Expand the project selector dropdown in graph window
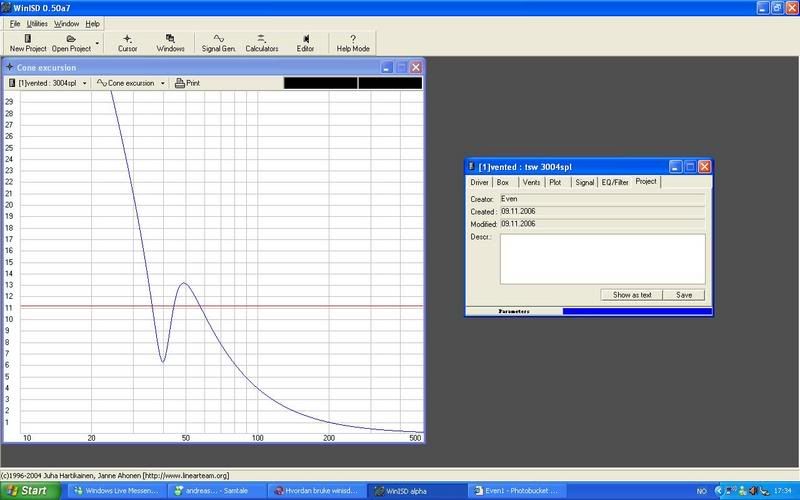Image resolution: width=800 pixels, height=500 pixels. (x=85, y=83)
